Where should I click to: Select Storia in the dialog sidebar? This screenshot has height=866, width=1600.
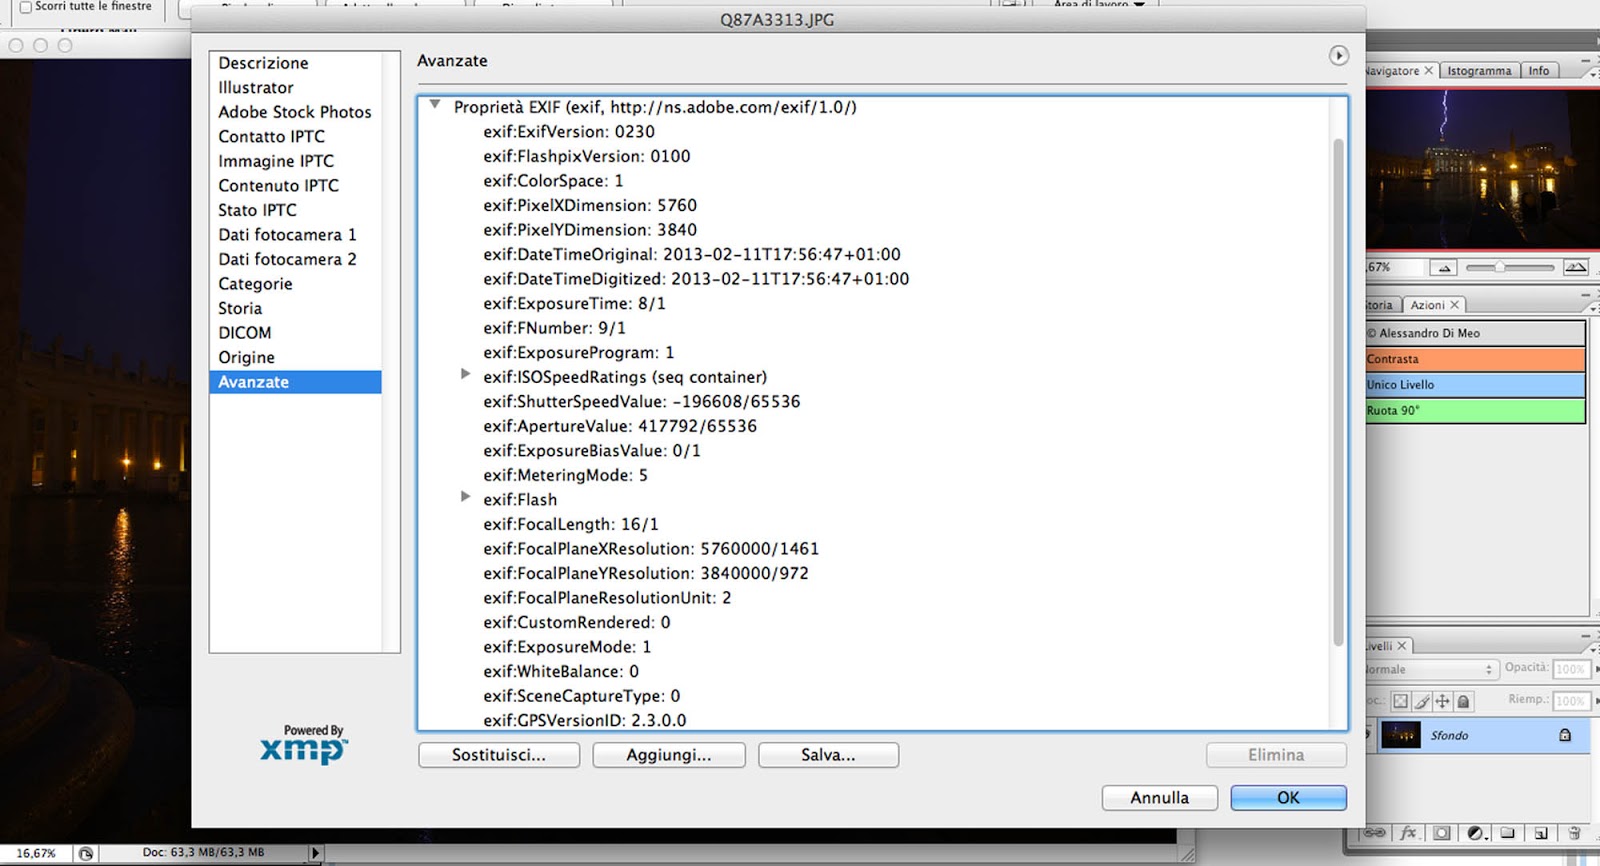point(295,308)
